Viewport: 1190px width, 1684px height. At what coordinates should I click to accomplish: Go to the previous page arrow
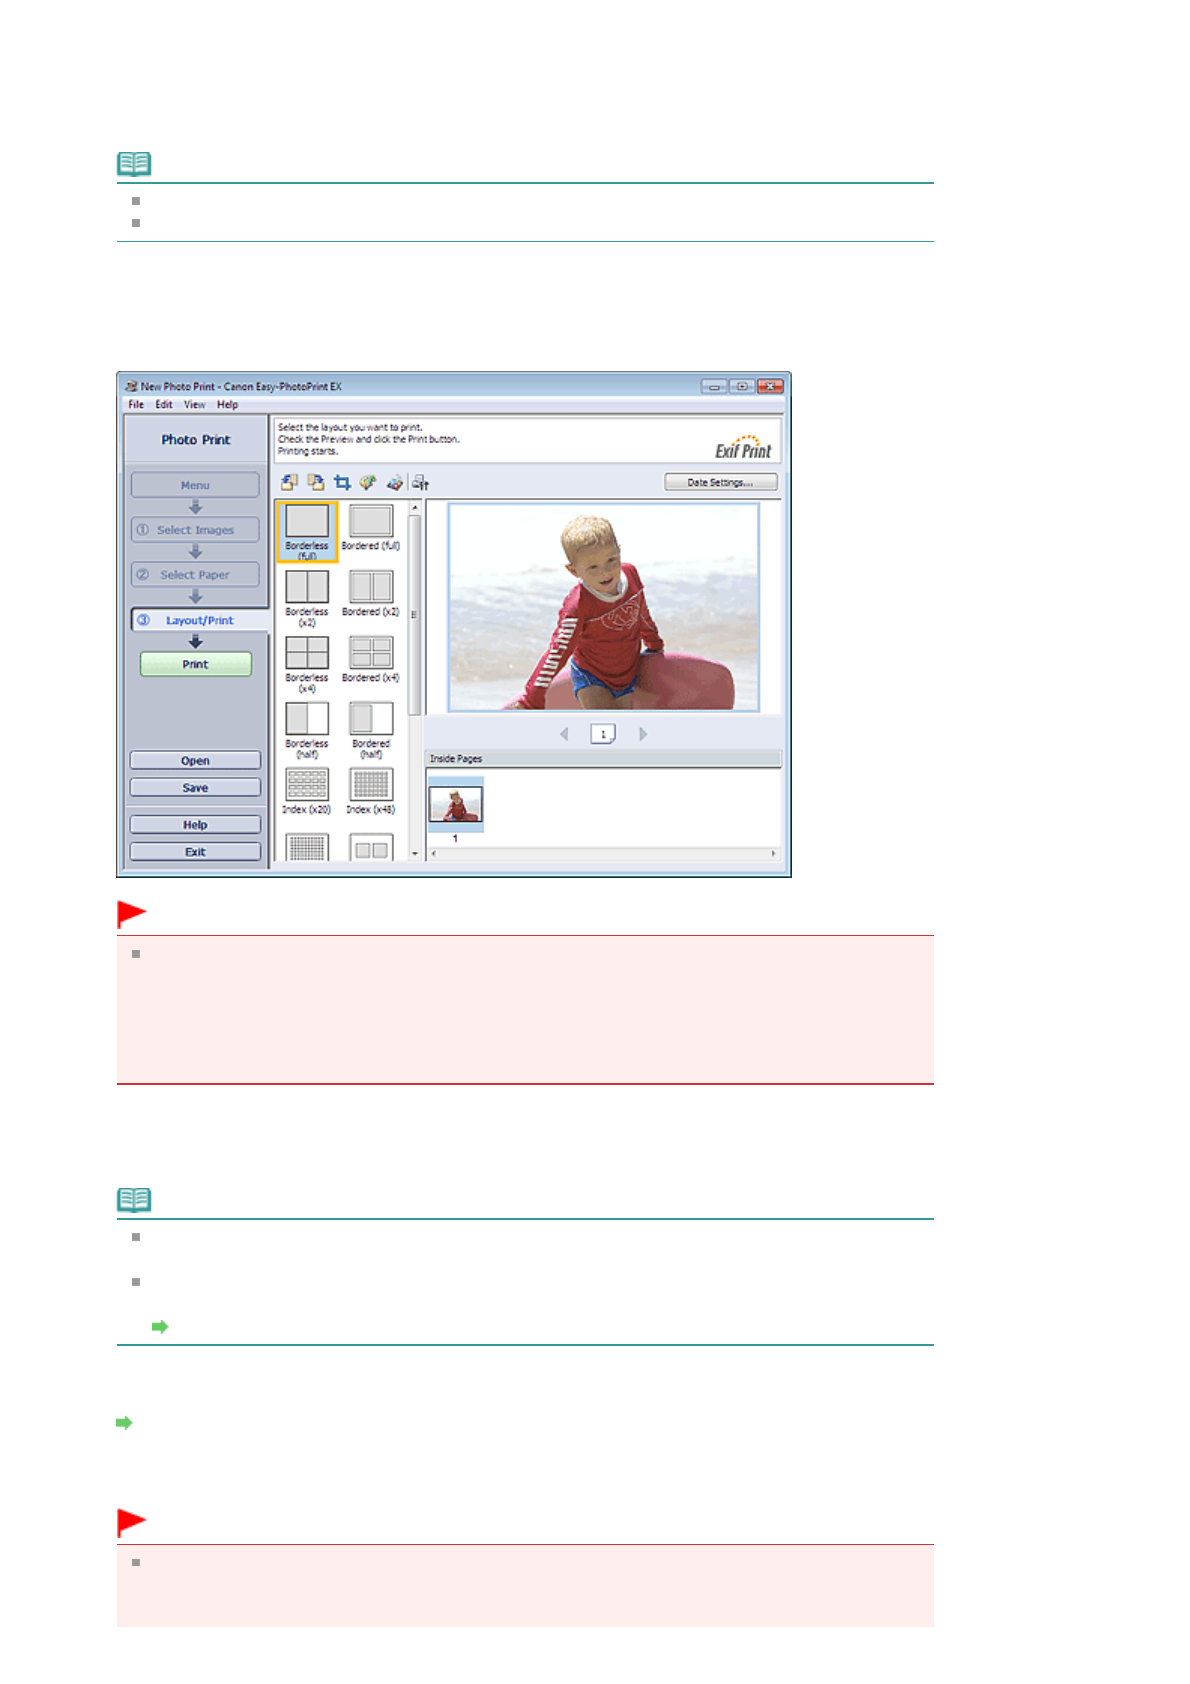(x=564, y=734)
